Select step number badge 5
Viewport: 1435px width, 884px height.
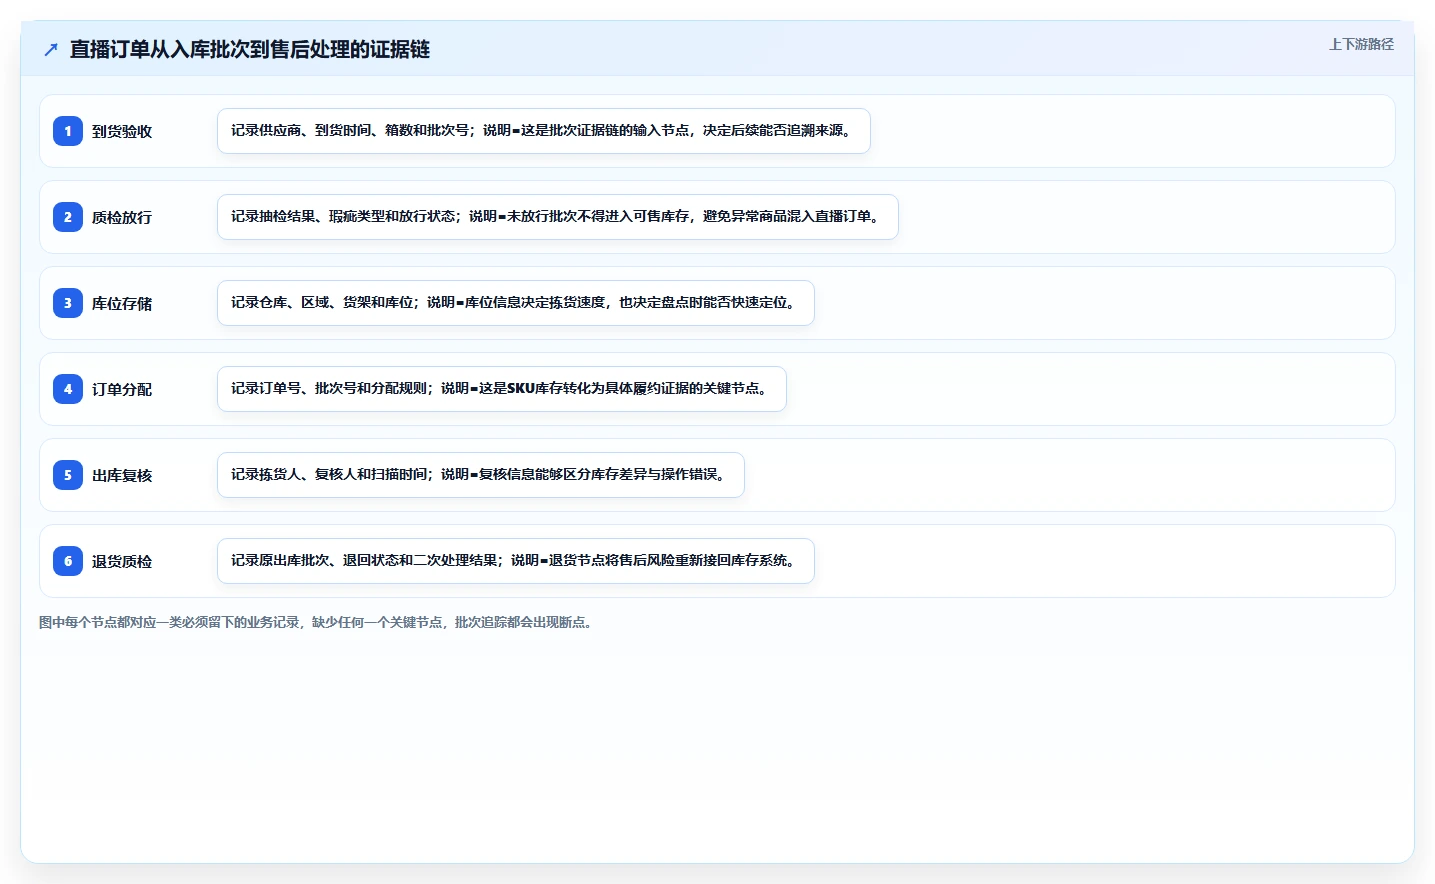pos(68,475)
